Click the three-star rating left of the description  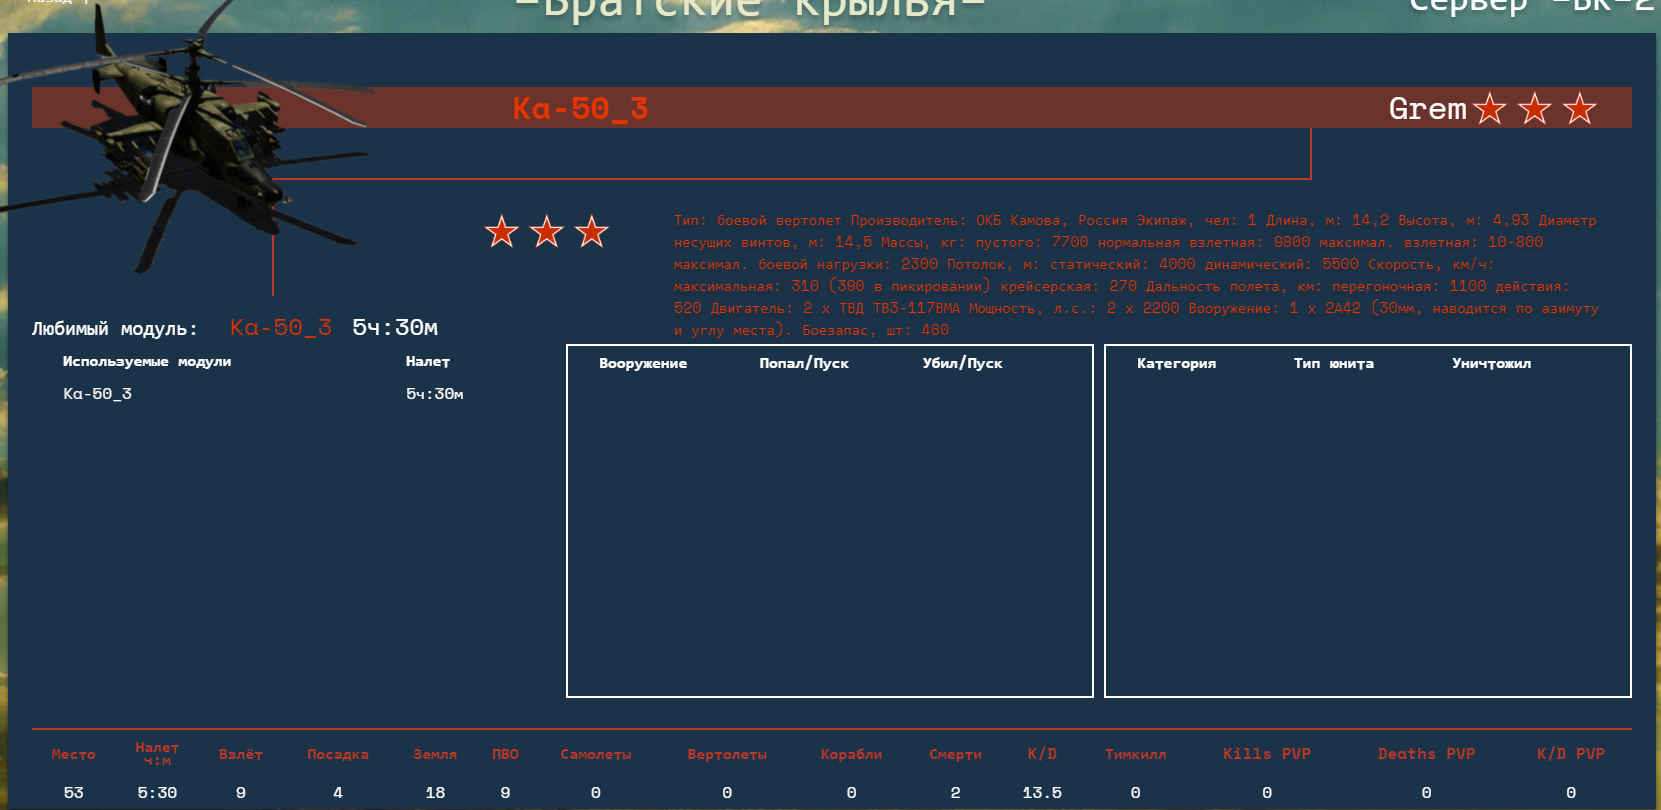click(x=547, y=232)
